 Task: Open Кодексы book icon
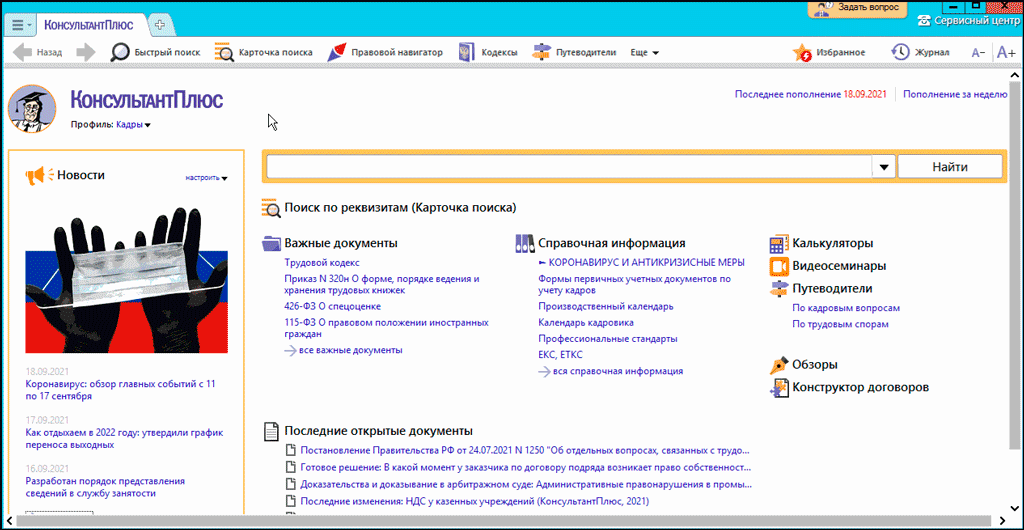click(x=466, y=52)
